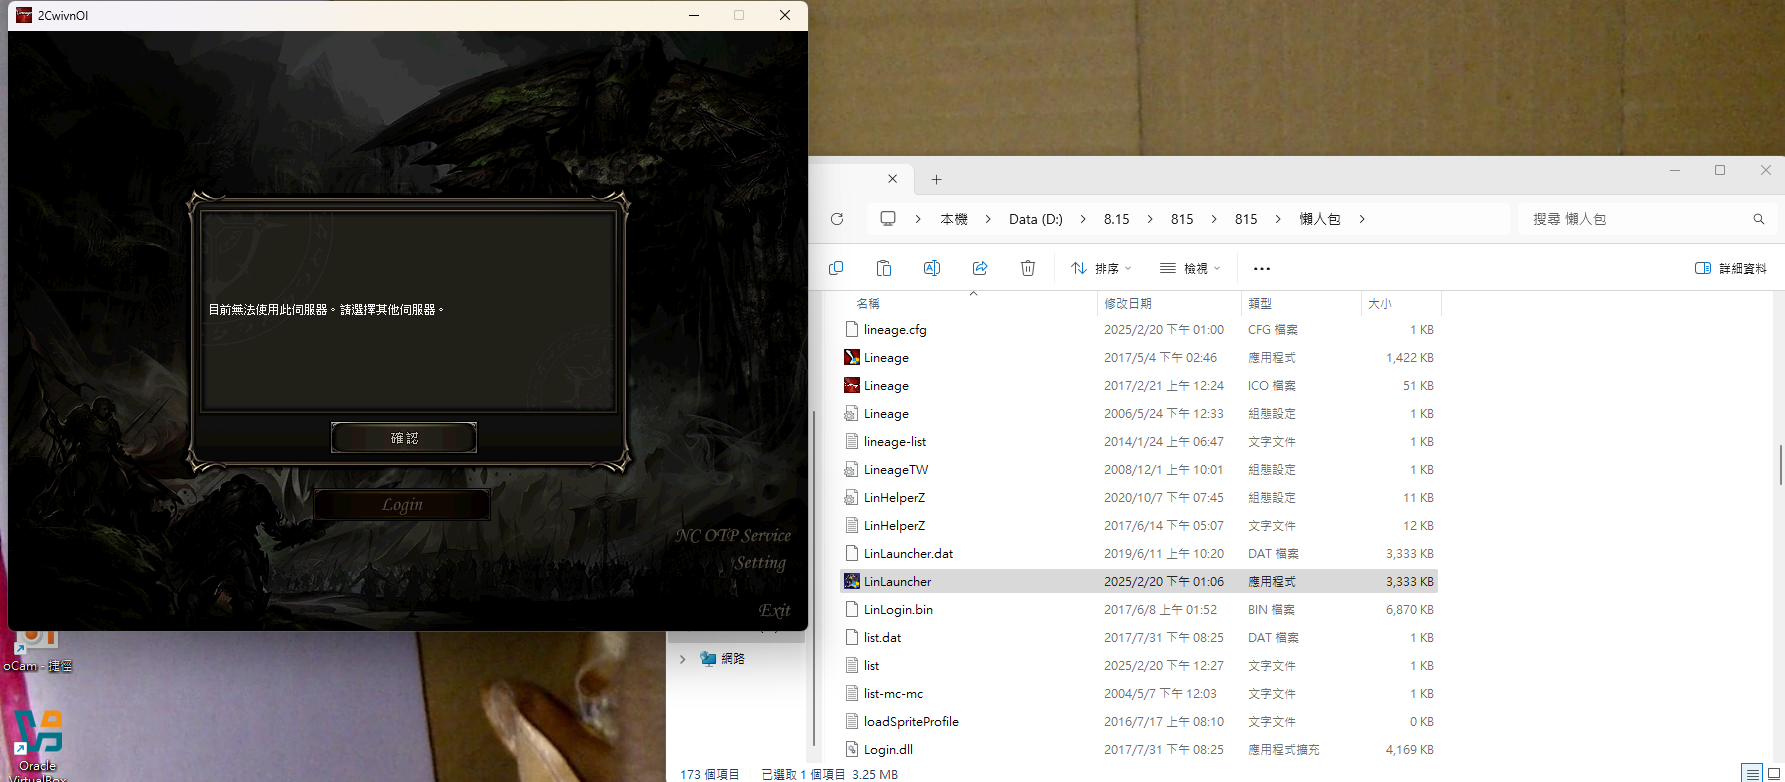Open Oracle VirtualBox desktop shortcut
The width and height of the screenshot is (1785, 782).
point(37,746)
